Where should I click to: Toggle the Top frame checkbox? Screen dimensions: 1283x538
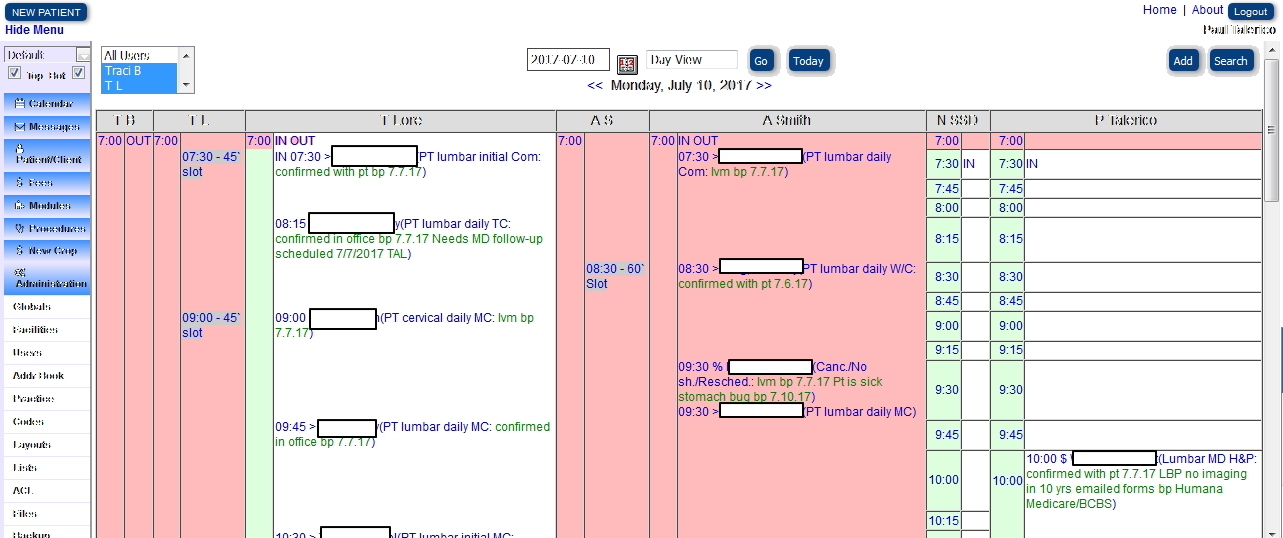(14, 74)
